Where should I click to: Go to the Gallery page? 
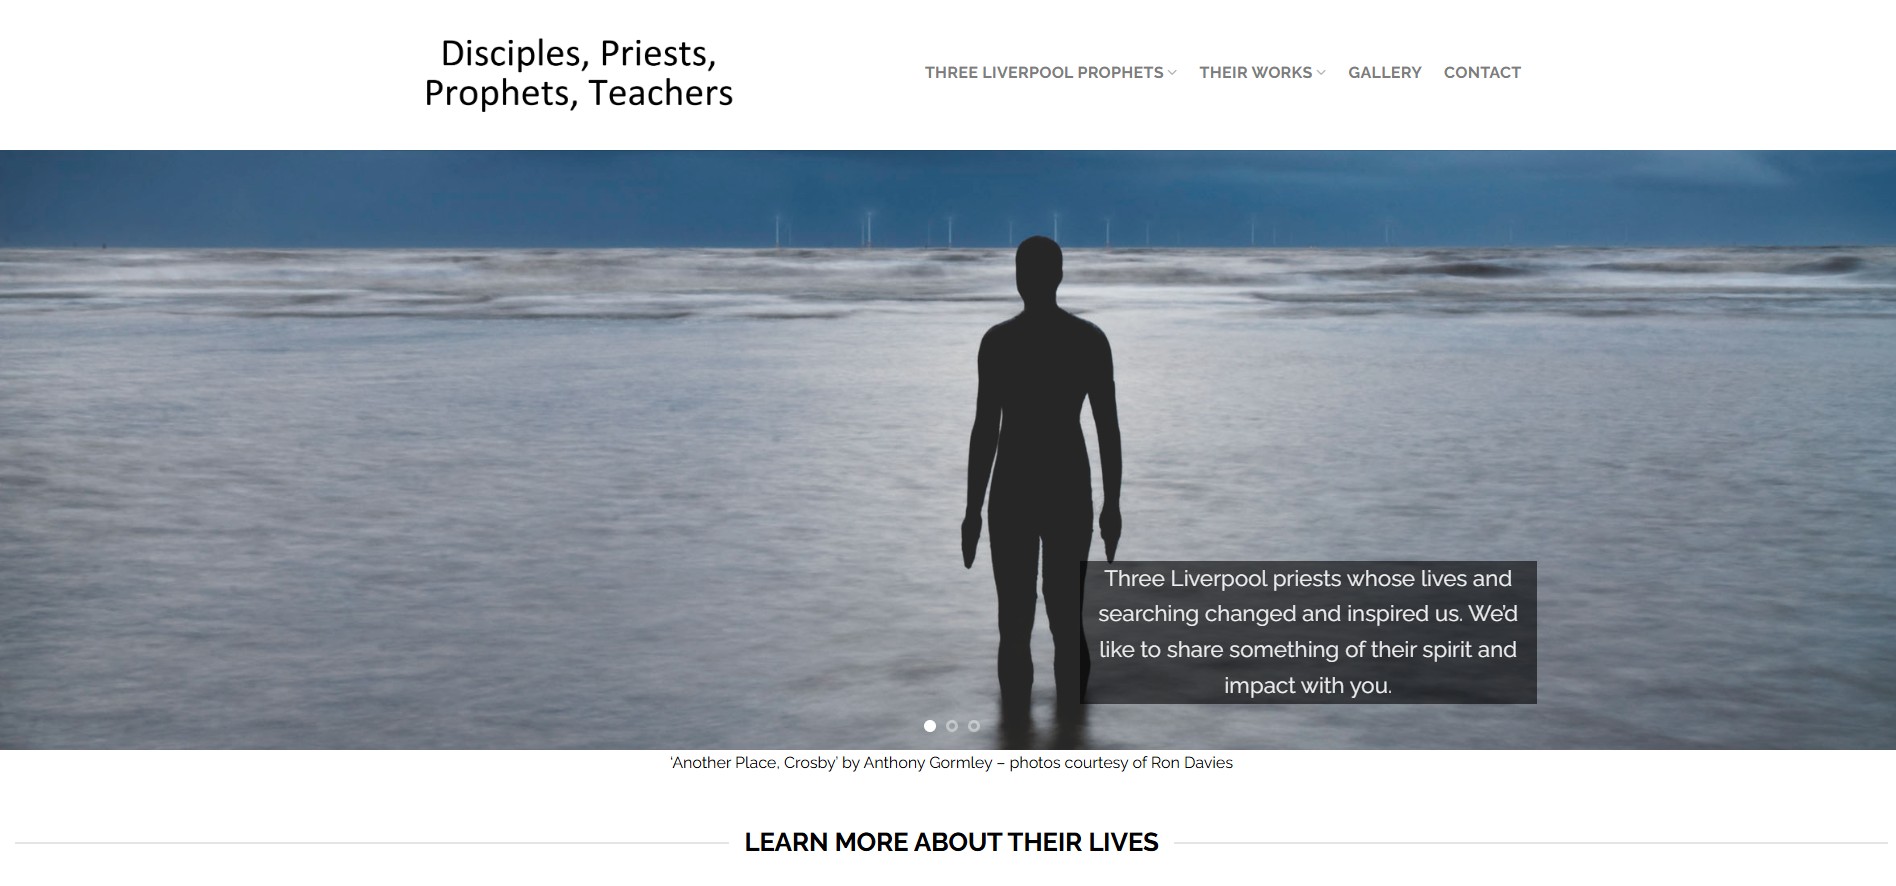pos(1384,72)
